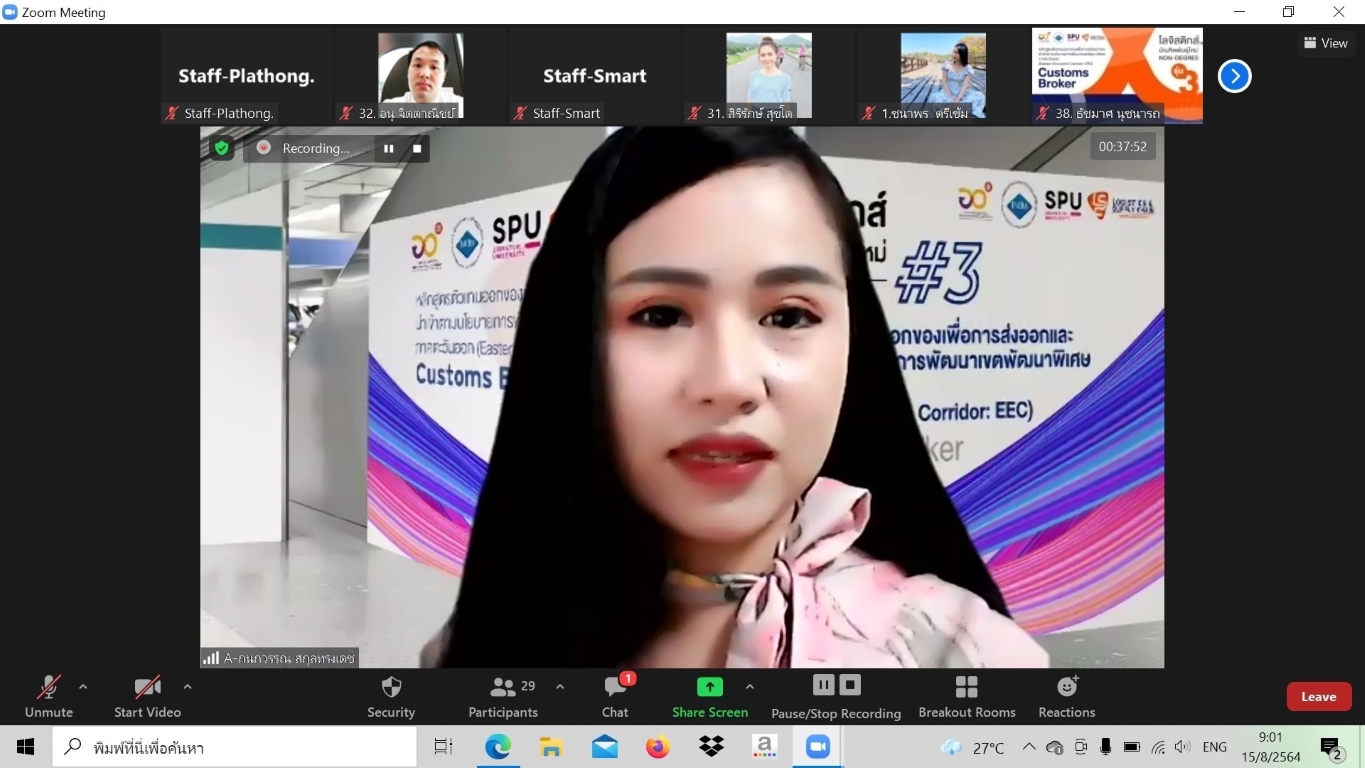Select participant 31 video thumbnail

tap(769, 76)
